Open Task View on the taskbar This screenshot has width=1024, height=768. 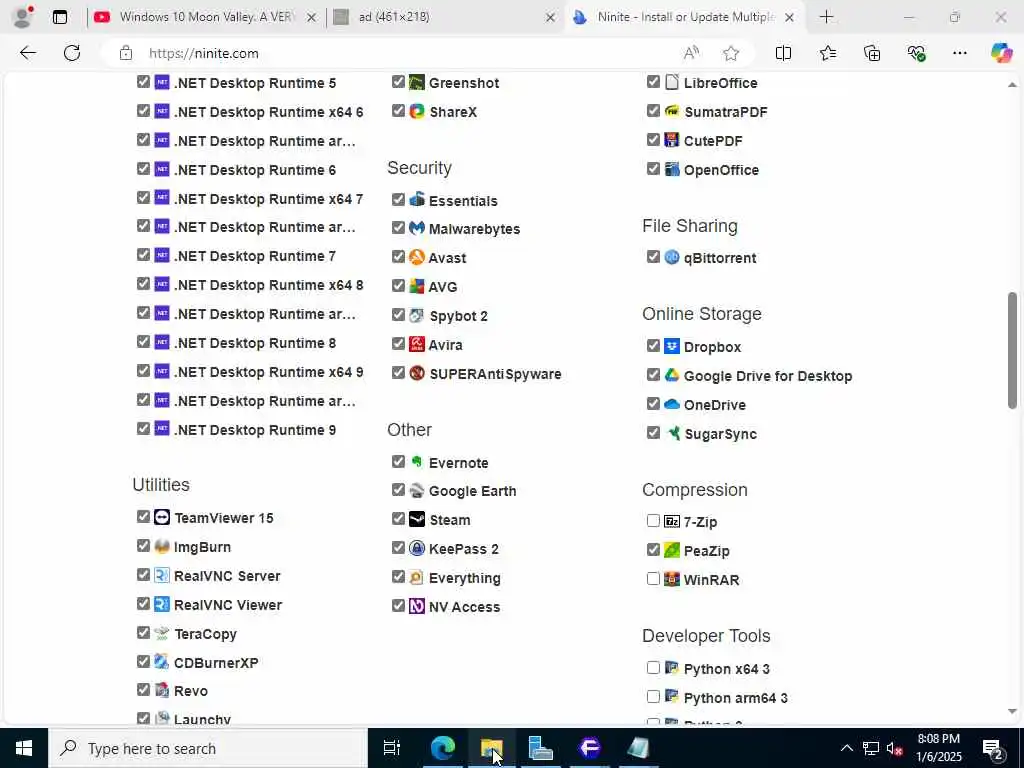tap(391, 748)
